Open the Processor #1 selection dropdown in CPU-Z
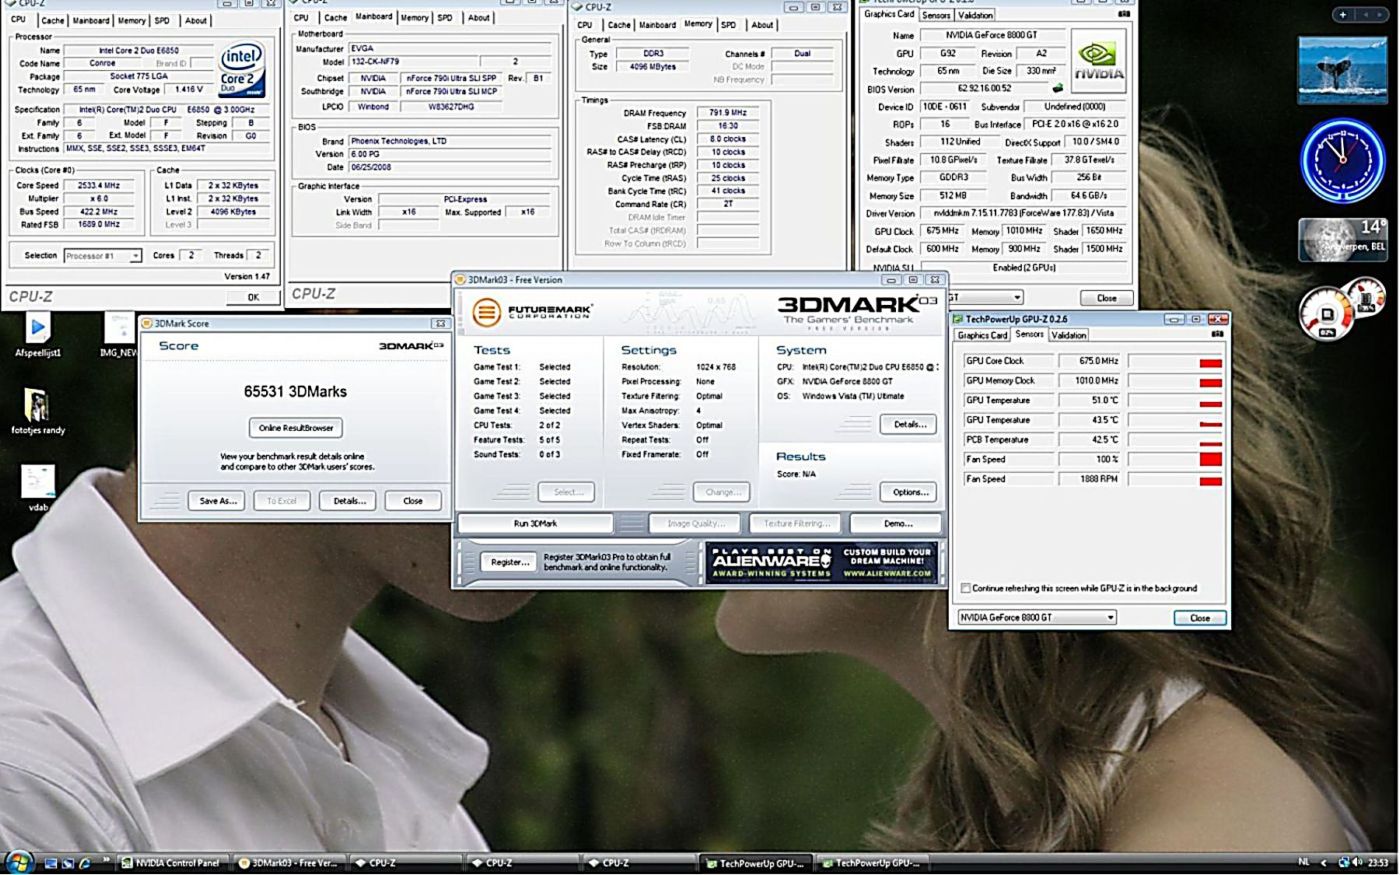The height and width of the screenshot is (875, 1400). [102, 256]
